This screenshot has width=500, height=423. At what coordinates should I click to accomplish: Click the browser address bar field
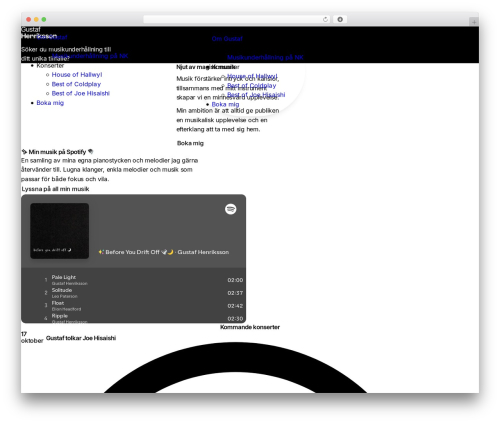(237, 19)
